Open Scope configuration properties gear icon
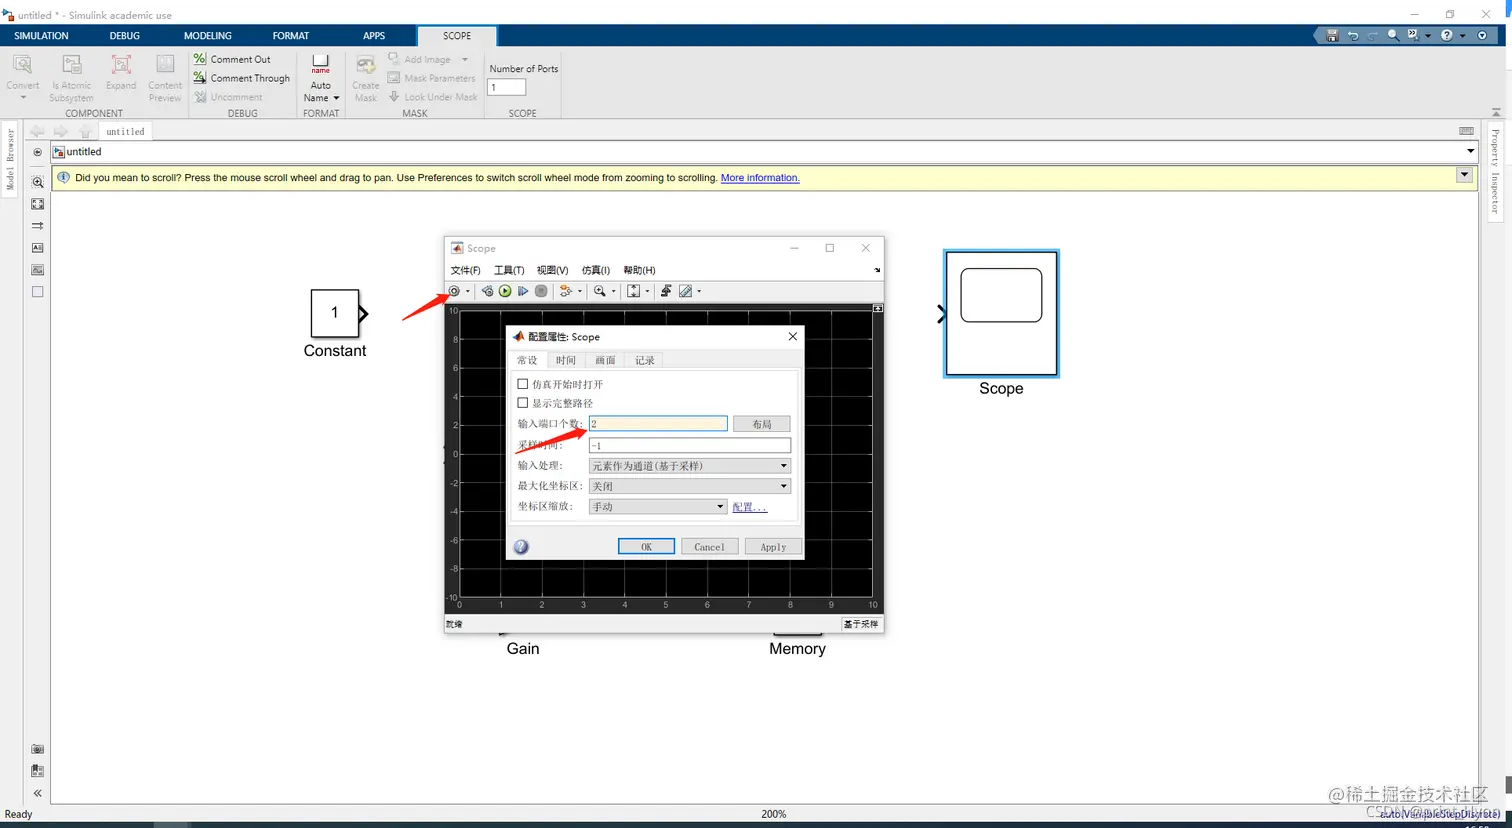 pos(454,291)
